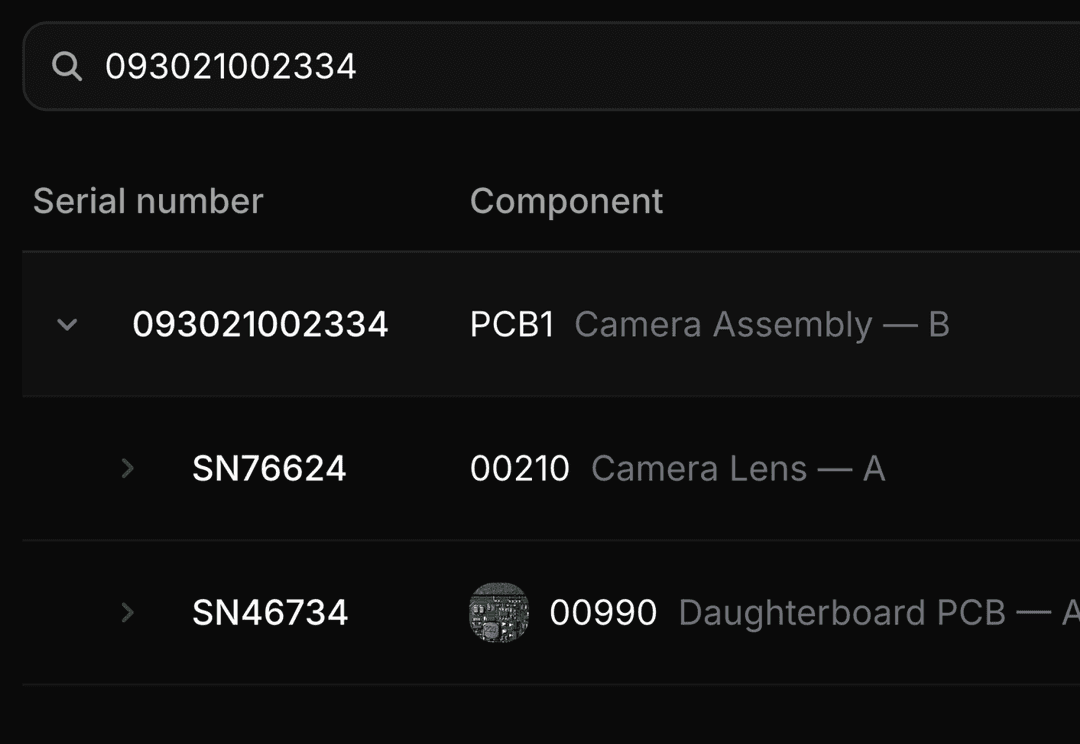Screen dimensions: 1080x744
Task: Select the top-level Camera Assembly row
Action: (1010, 324)
